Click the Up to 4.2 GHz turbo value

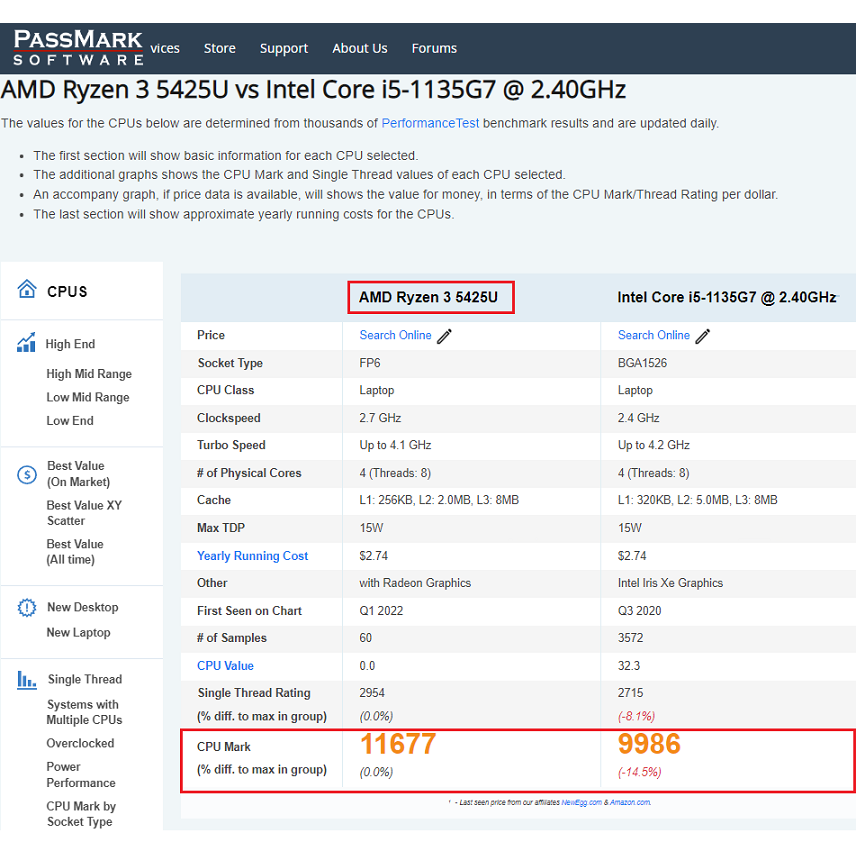pos(653,445)
